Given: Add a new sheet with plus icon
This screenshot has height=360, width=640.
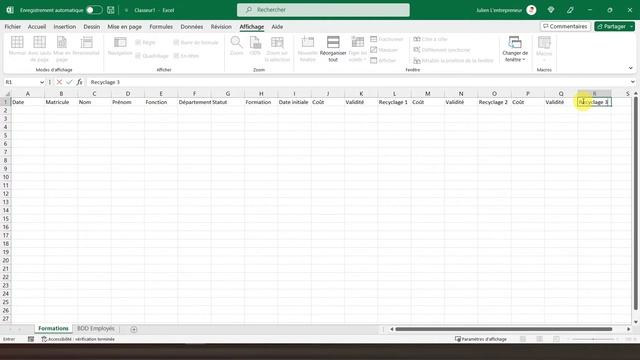Looking at the screenshot, I should pos(134,329).
